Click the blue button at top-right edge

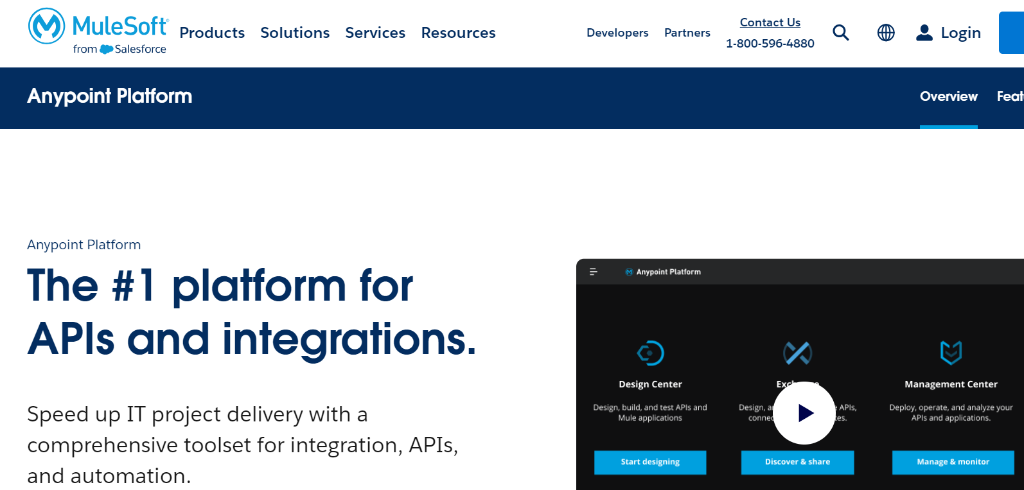1012,33
